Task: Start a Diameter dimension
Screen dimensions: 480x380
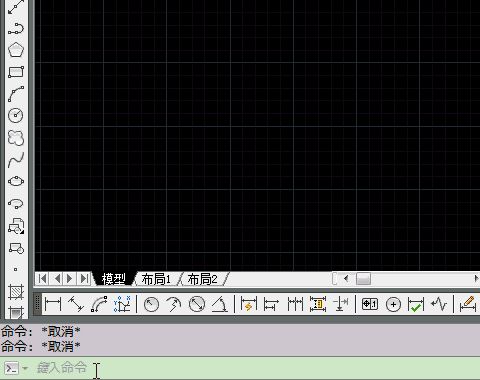Action: (x=197, y=305)
